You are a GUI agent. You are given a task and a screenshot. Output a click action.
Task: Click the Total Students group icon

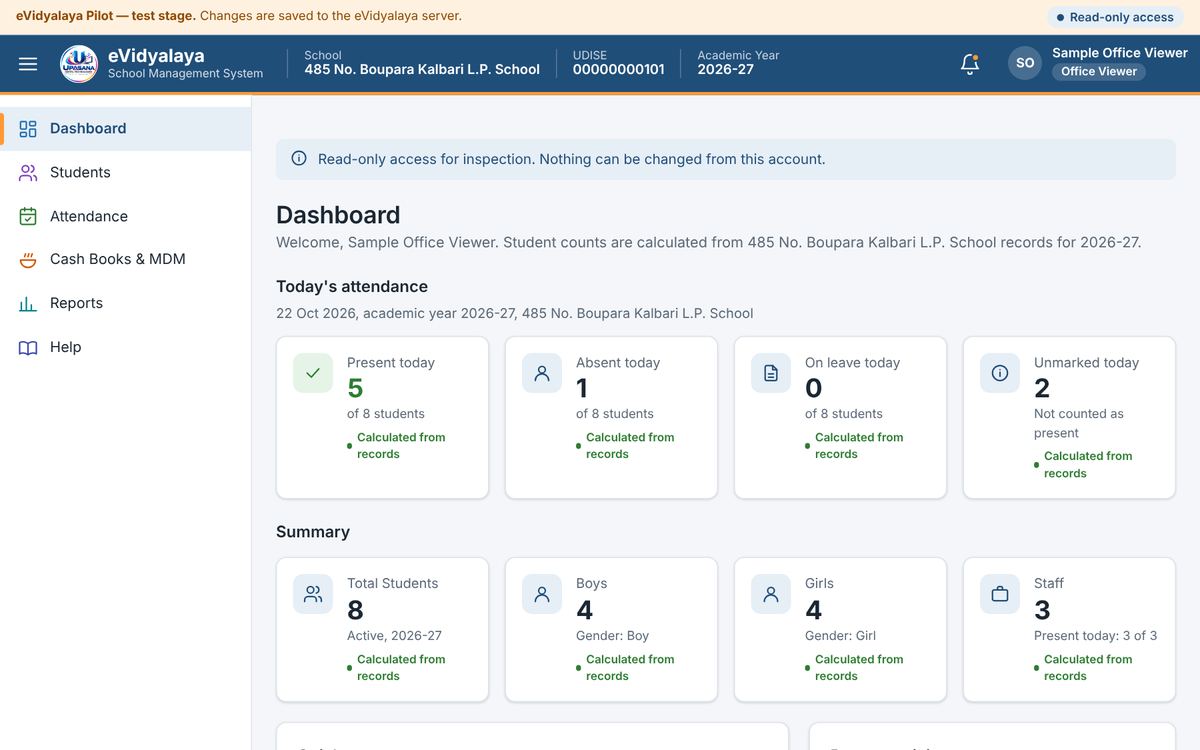[x=313, y=594]
